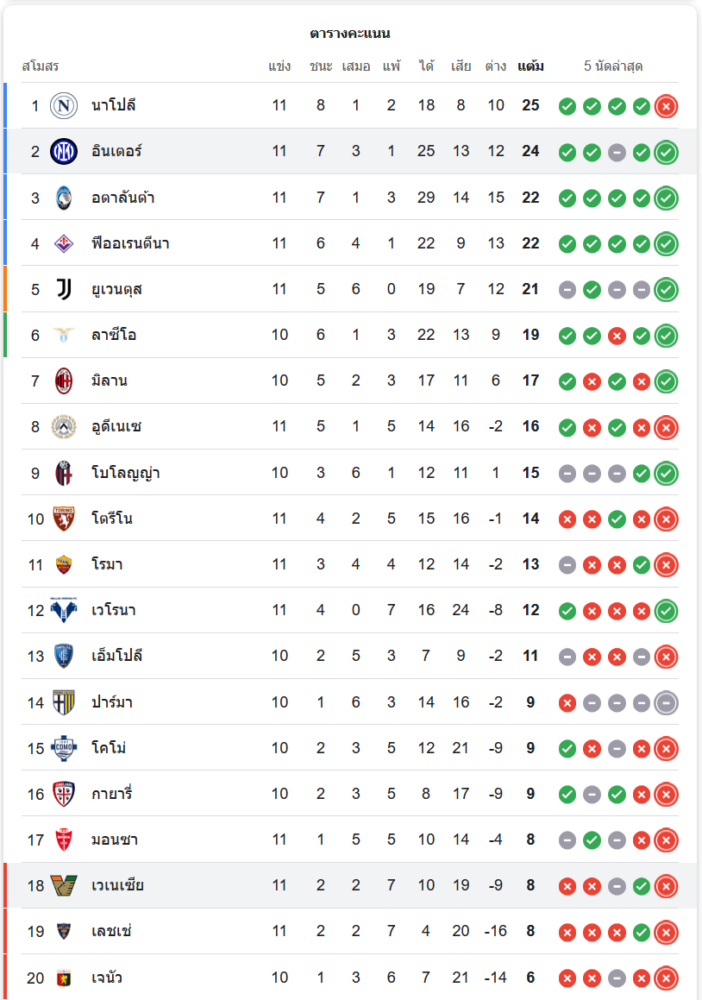Open the โตรีโน team link

(x=112, y=519)
